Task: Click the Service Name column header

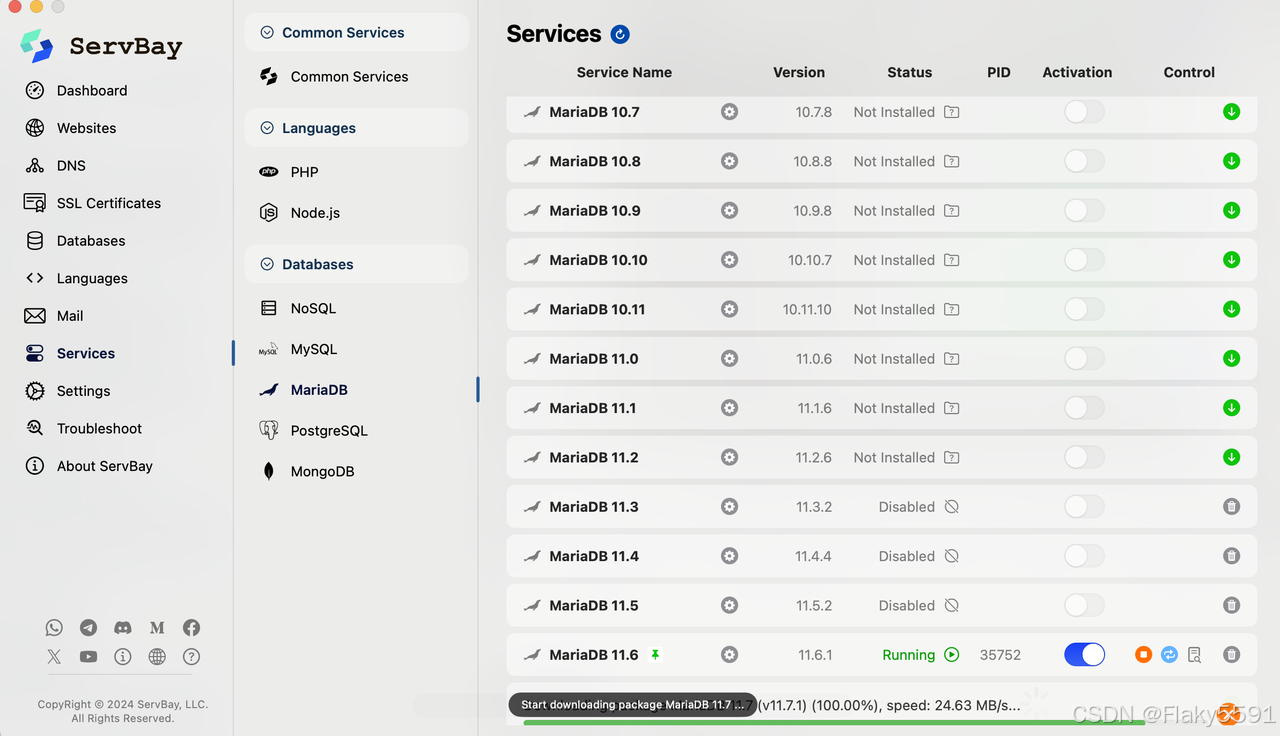Action: [624, 72]
